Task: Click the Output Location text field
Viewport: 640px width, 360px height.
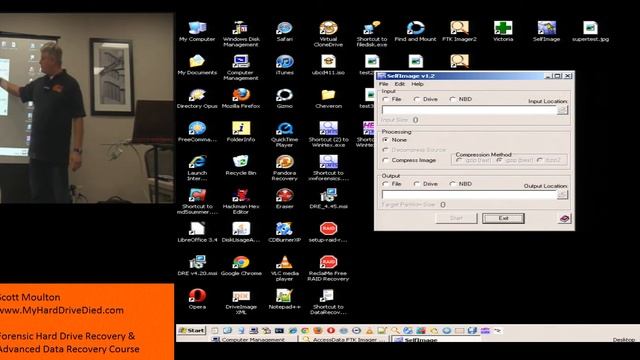Action: click(469, 195)
